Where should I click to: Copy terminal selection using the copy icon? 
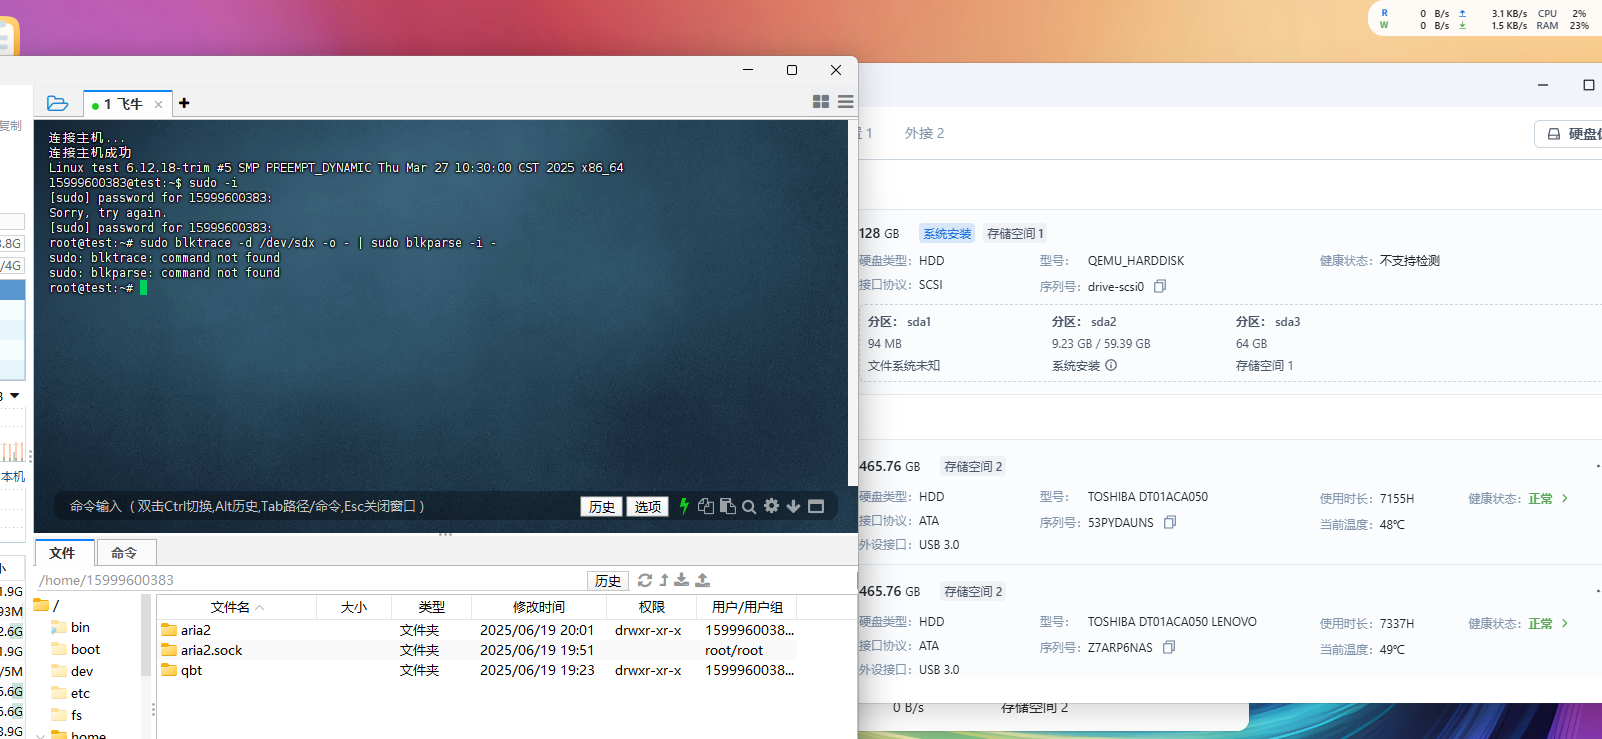[x=706, y=506]
